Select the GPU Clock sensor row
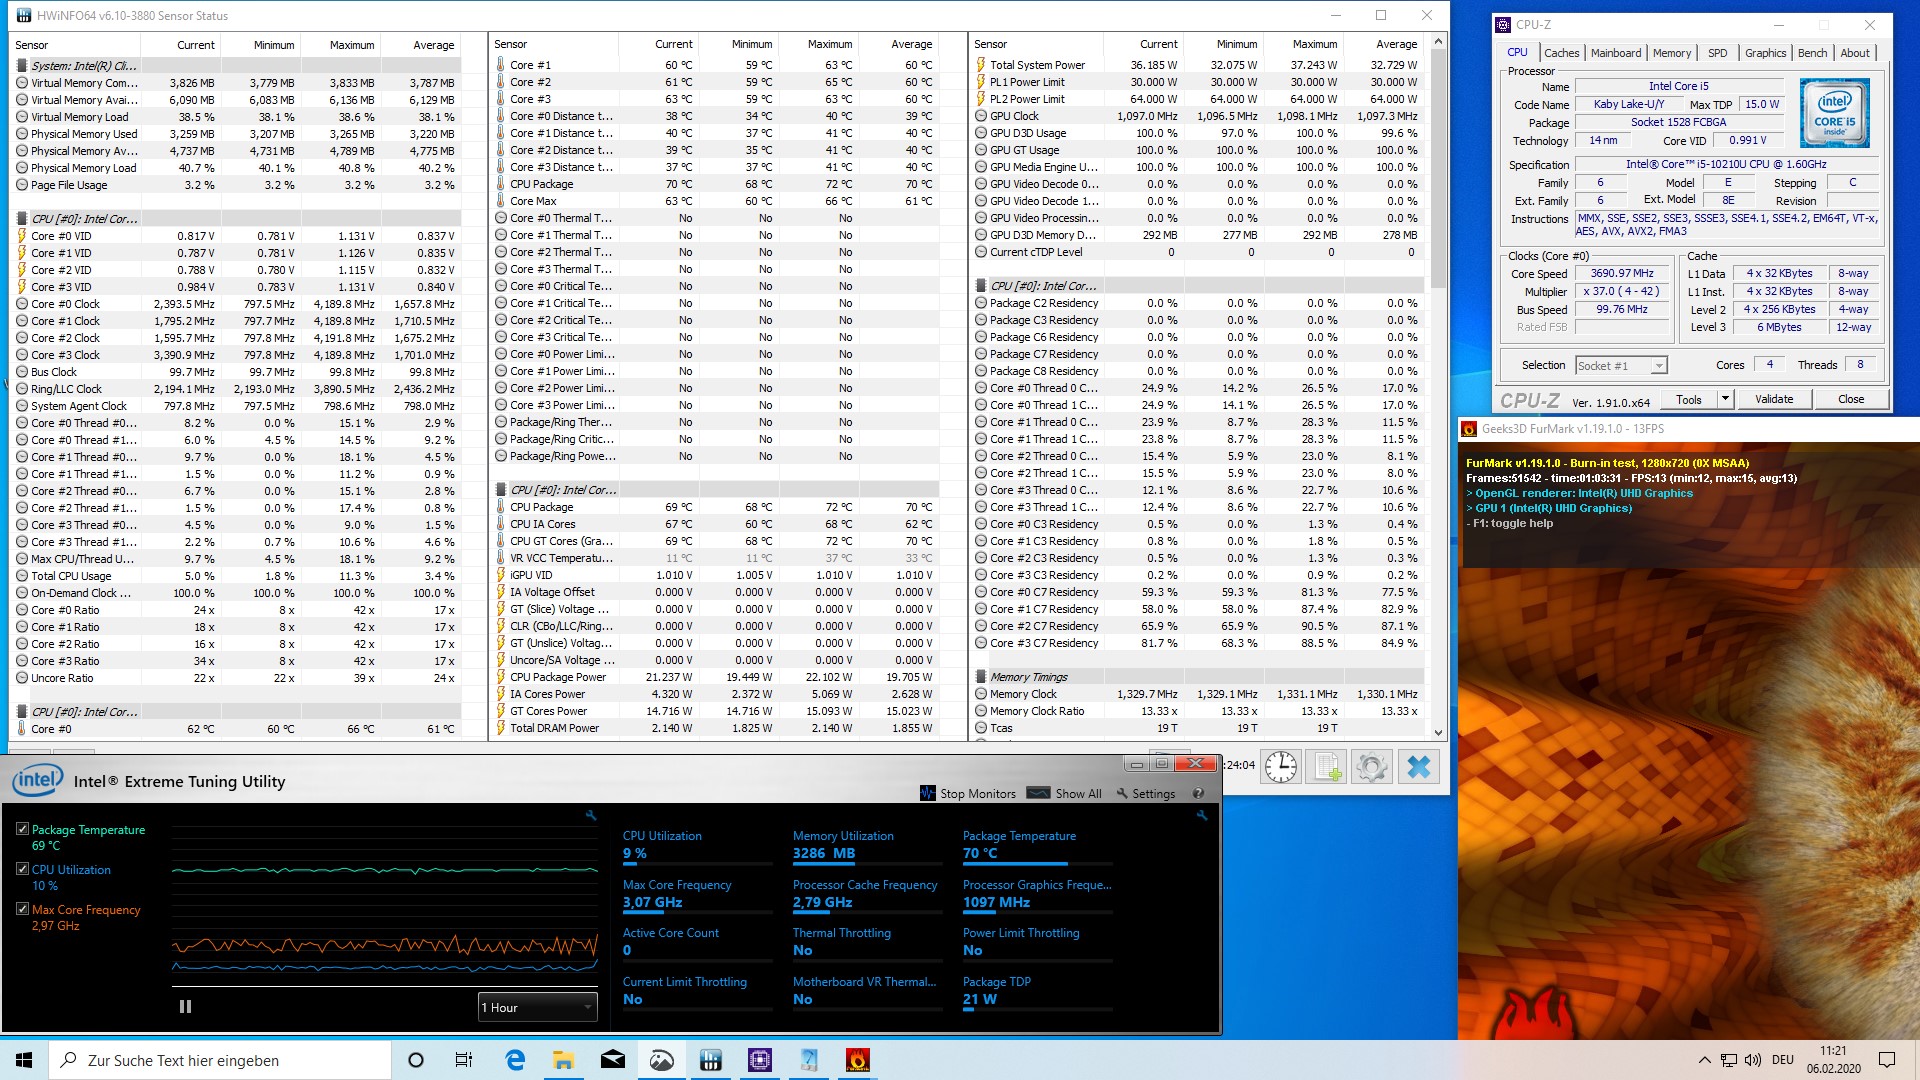The image size is (1920, 1080). click(1198, 116)
